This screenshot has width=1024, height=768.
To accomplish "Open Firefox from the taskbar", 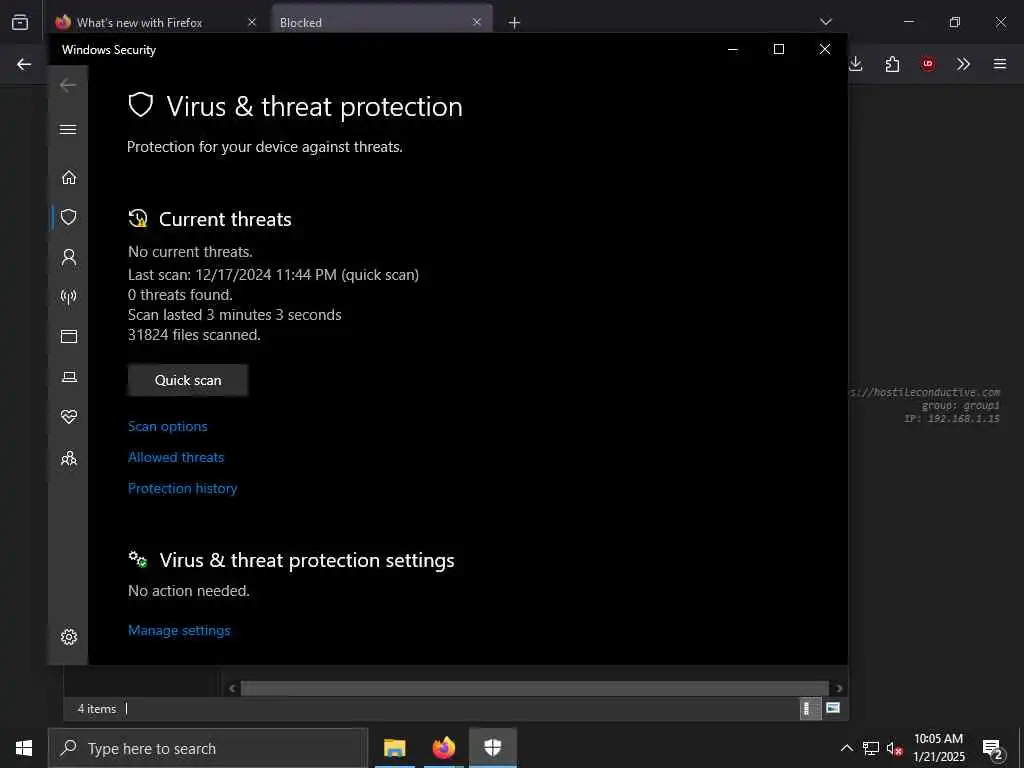I will point(443,748).
